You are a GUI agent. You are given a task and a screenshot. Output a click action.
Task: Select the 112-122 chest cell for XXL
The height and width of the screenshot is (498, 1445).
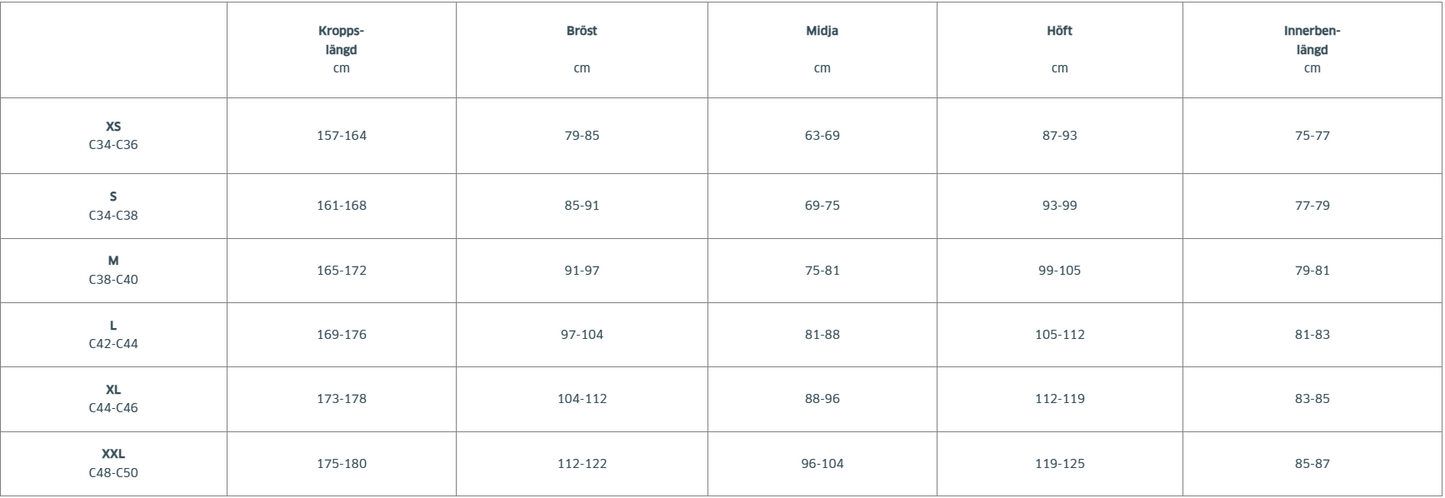(581, 463)
